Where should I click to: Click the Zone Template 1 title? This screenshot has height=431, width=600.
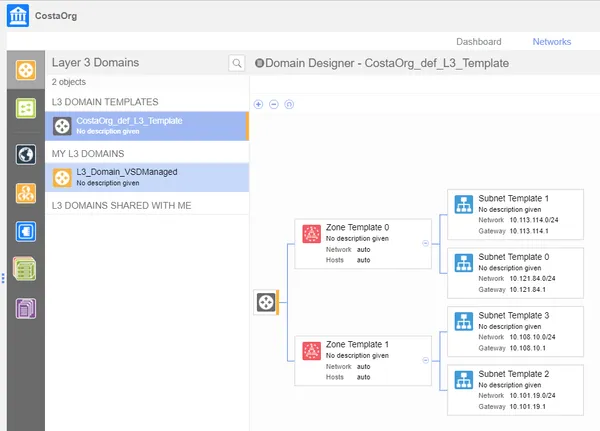tap(357, 344)
